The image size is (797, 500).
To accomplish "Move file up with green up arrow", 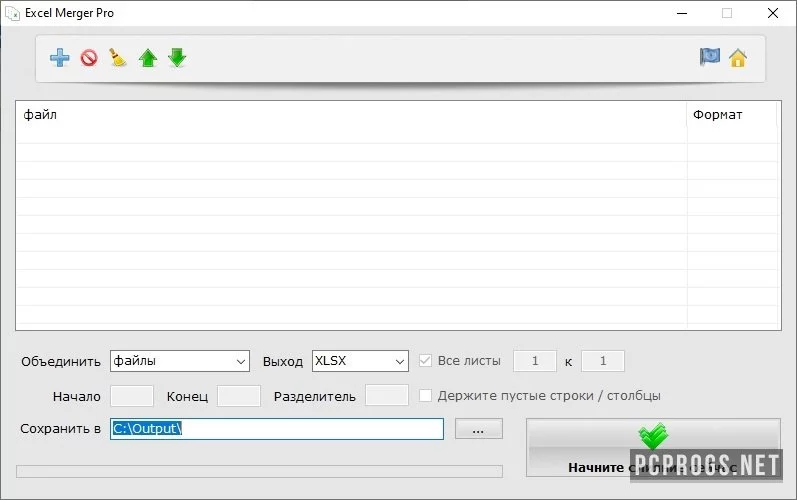I will tap(148, 58).
